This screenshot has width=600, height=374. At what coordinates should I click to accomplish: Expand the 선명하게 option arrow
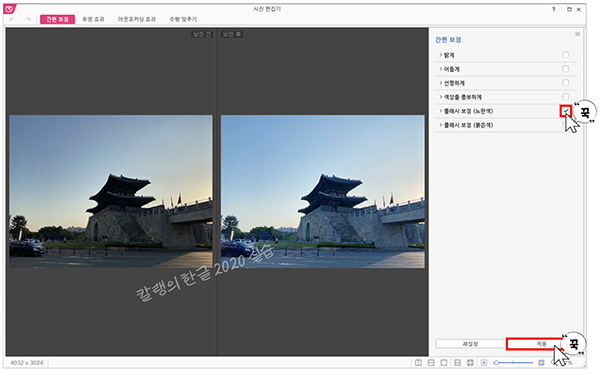(440, 83)
